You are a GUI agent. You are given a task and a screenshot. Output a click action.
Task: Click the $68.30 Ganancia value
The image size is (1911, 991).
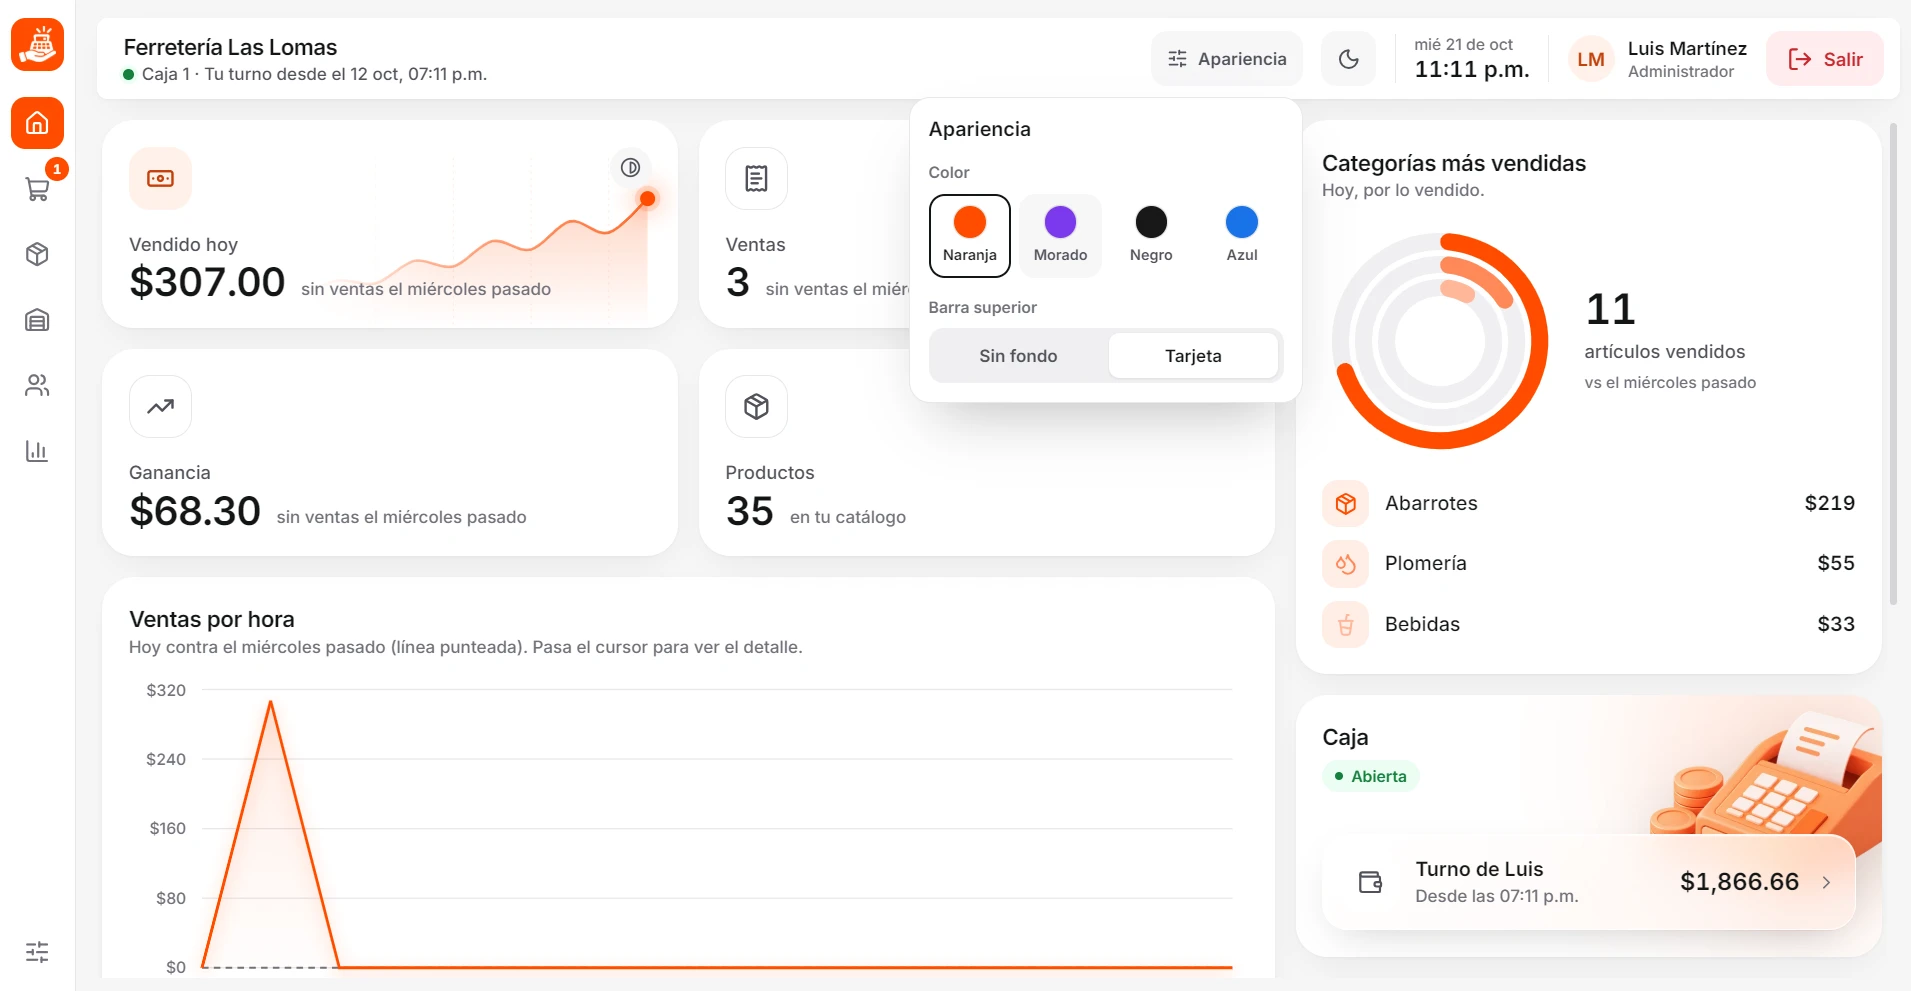pos(195,511)
